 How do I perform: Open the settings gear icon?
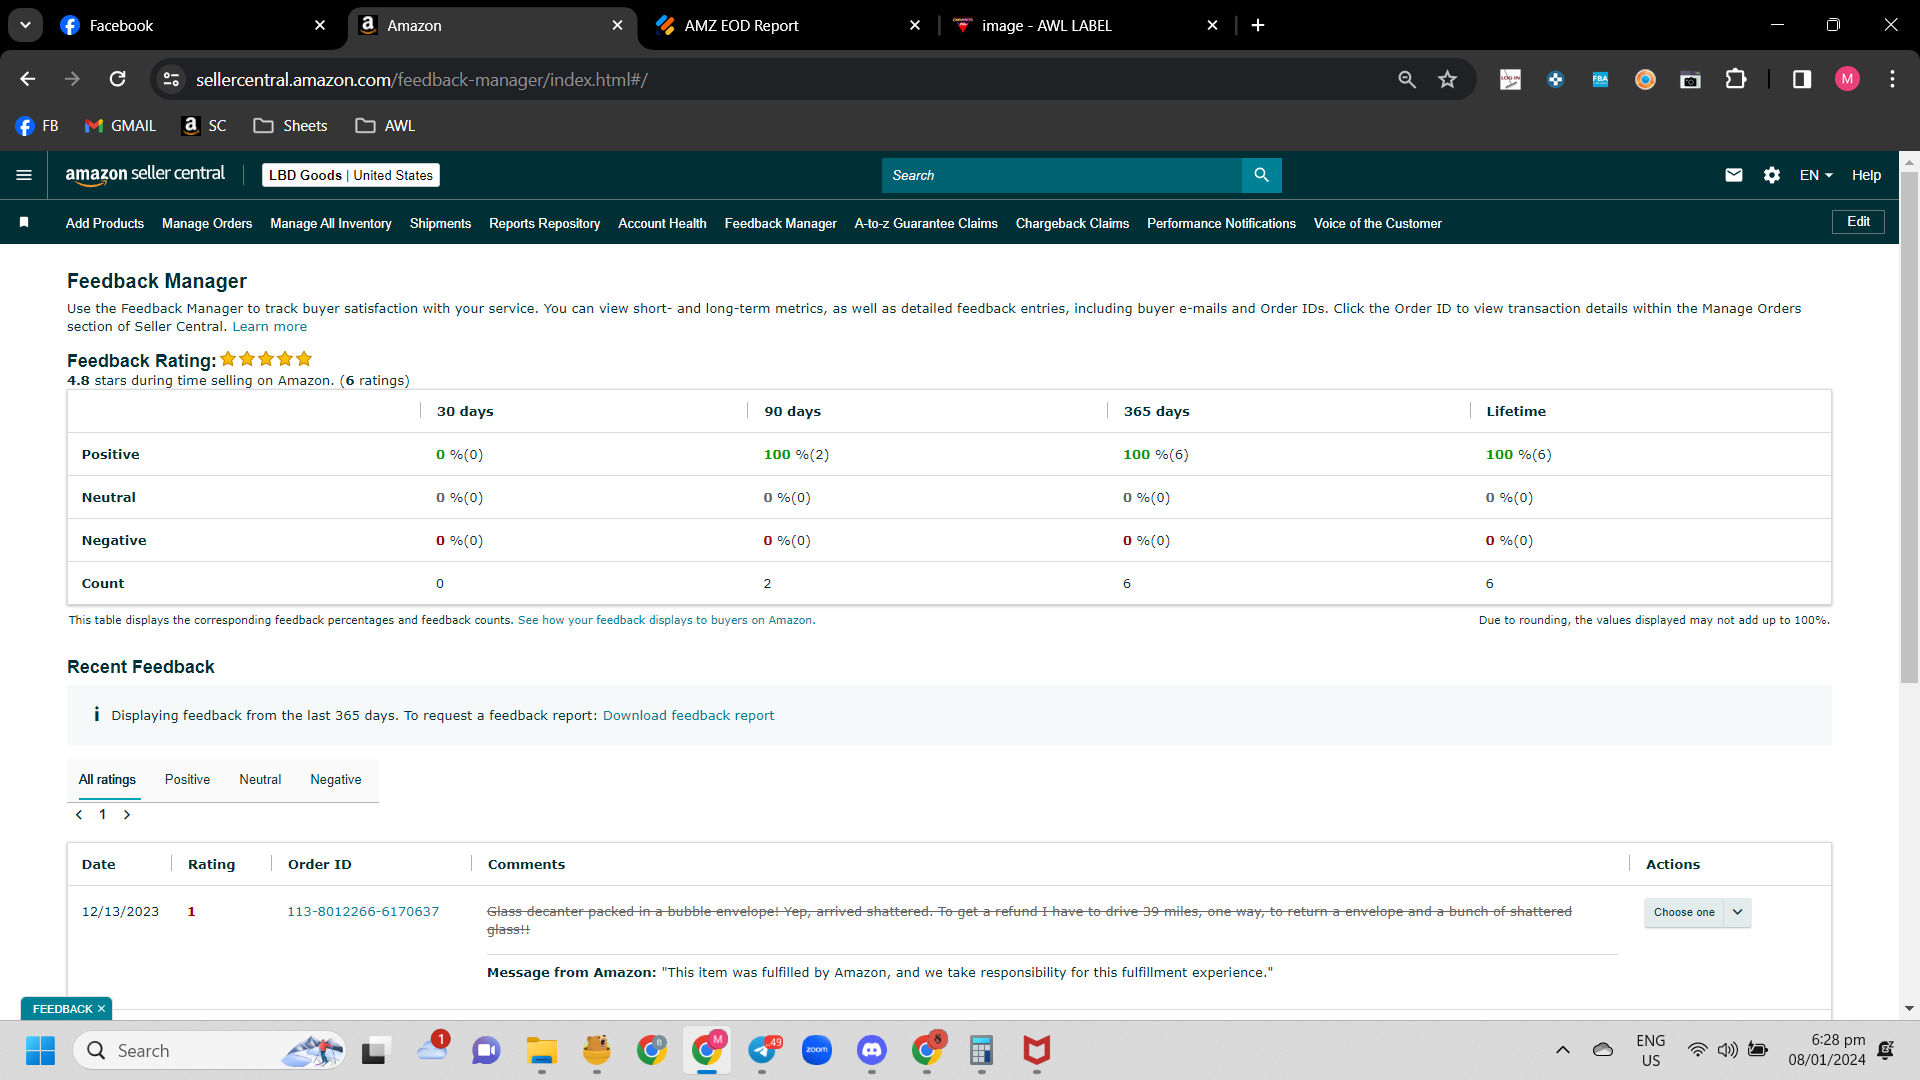pos(1772,175)
